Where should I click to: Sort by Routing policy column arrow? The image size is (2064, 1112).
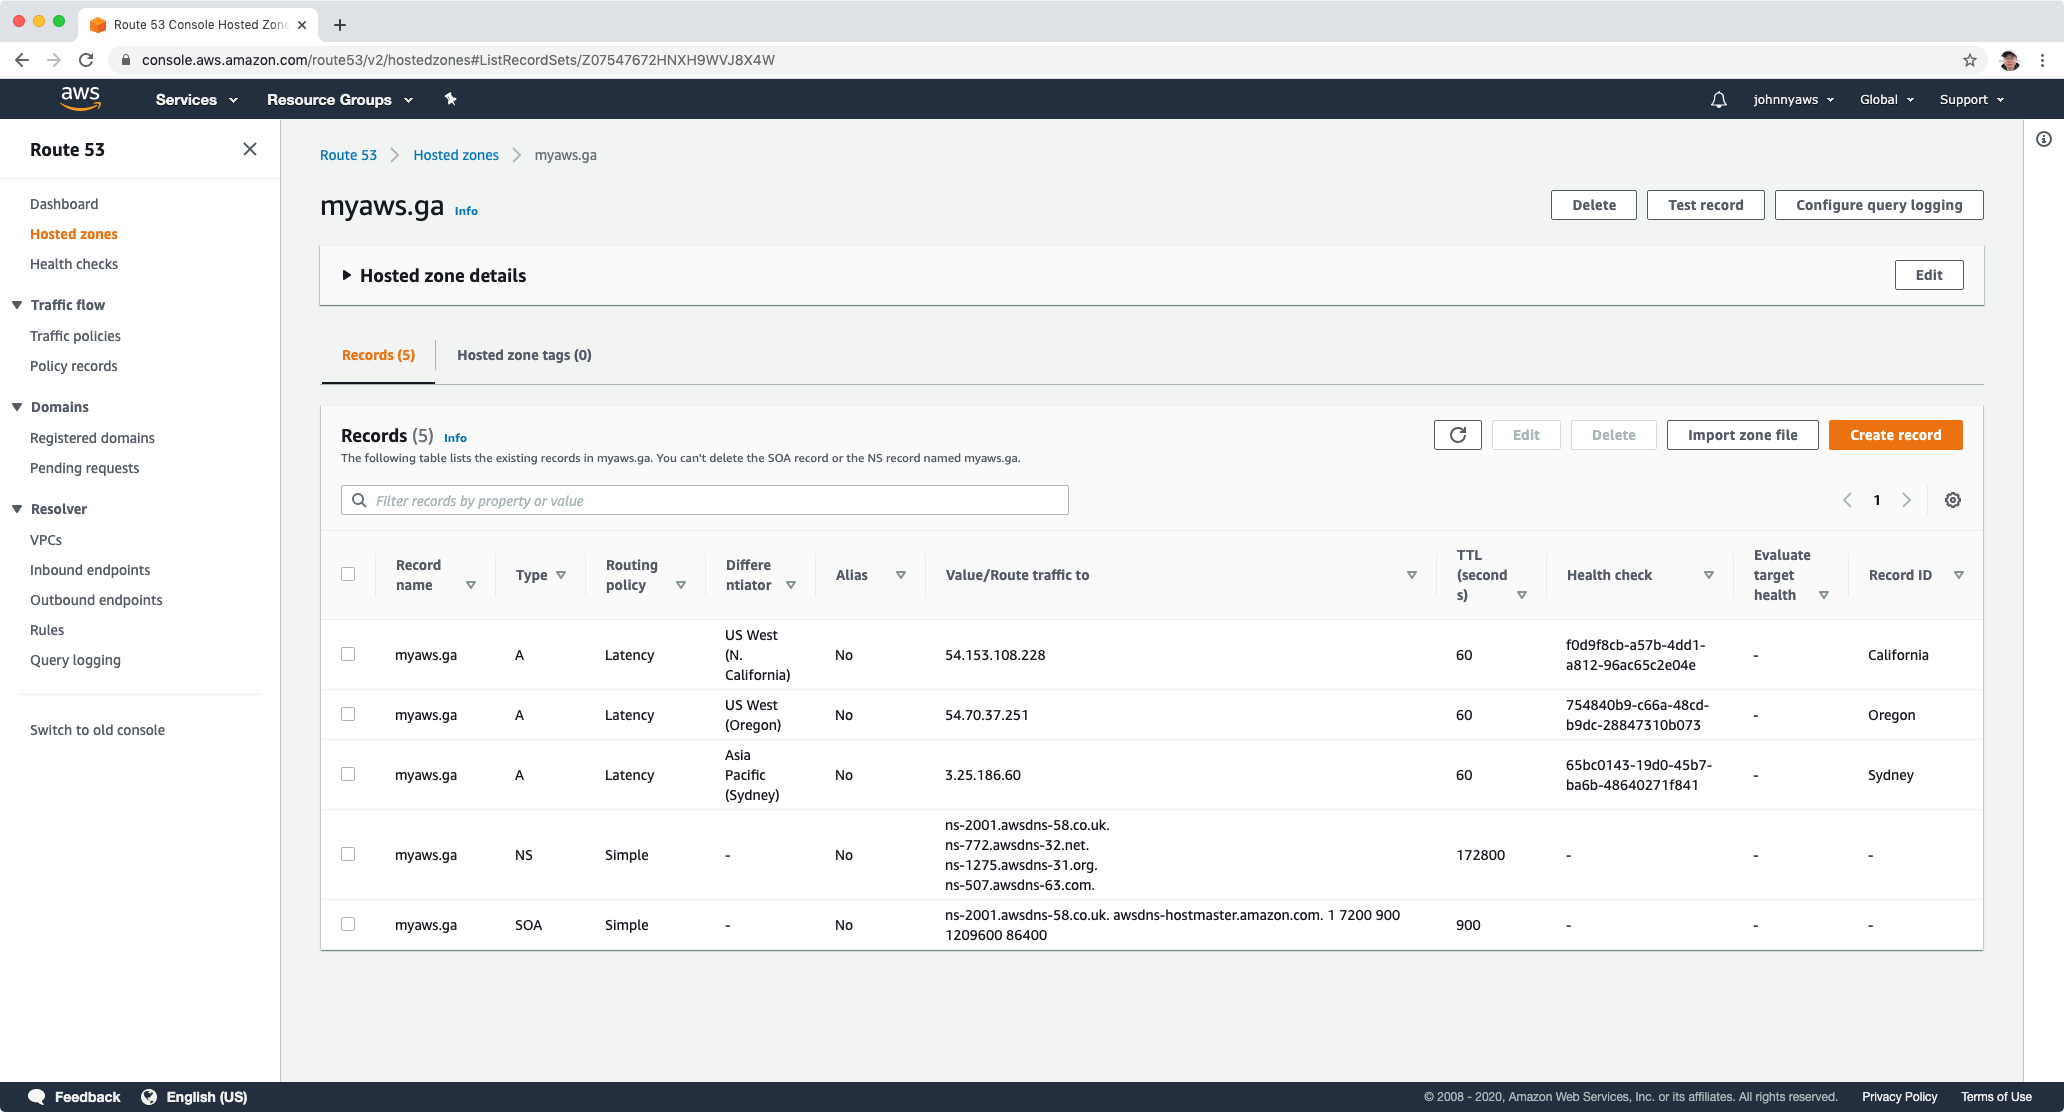pos(681,585)
